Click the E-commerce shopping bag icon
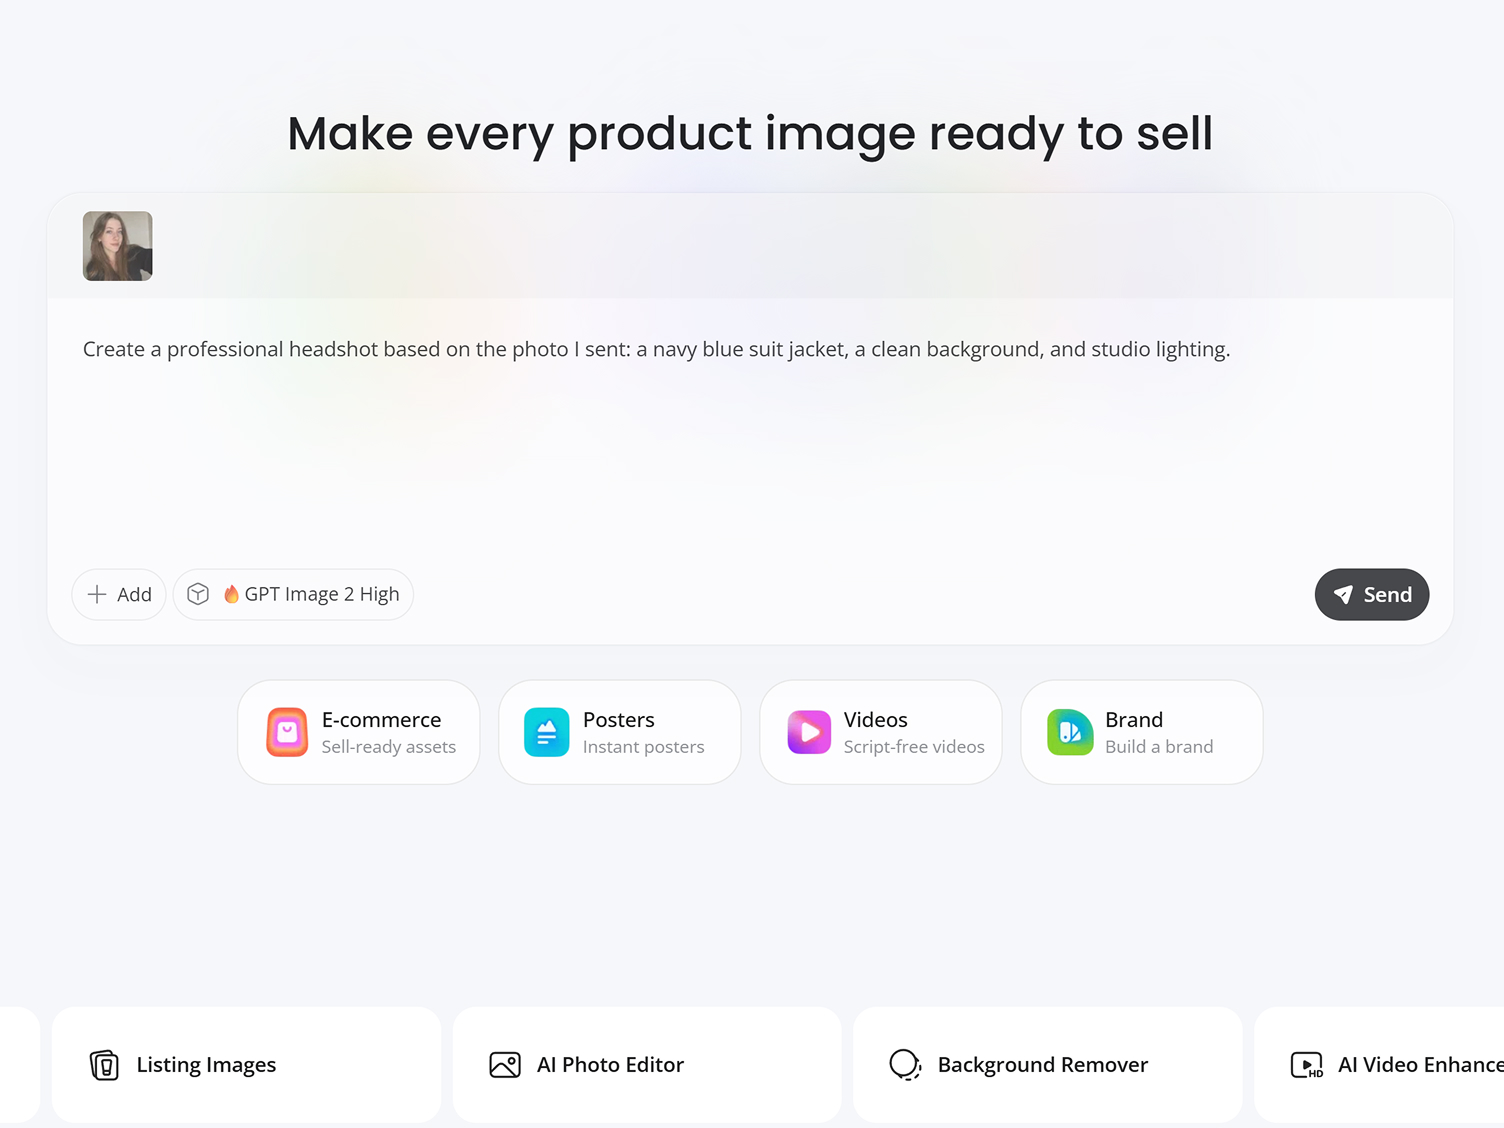The height and width of the screenshot is (1128, 1504). [287, 732]
